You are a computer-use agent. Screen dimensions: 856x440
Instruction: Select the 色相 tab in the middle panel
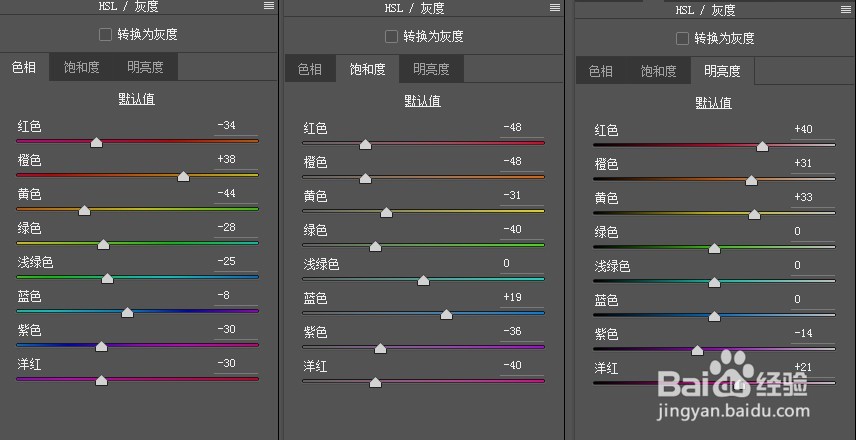(310, 69)
